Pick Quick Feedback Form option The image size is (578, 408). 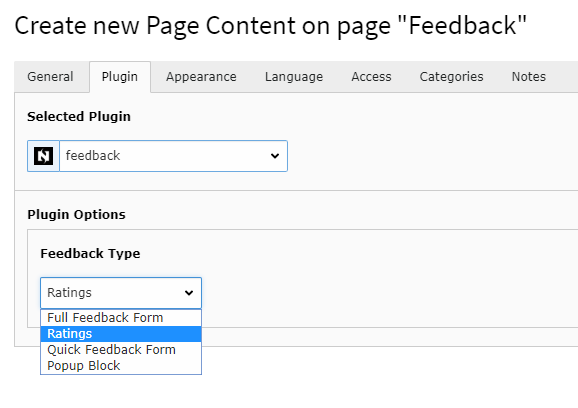tap(121, 350)
